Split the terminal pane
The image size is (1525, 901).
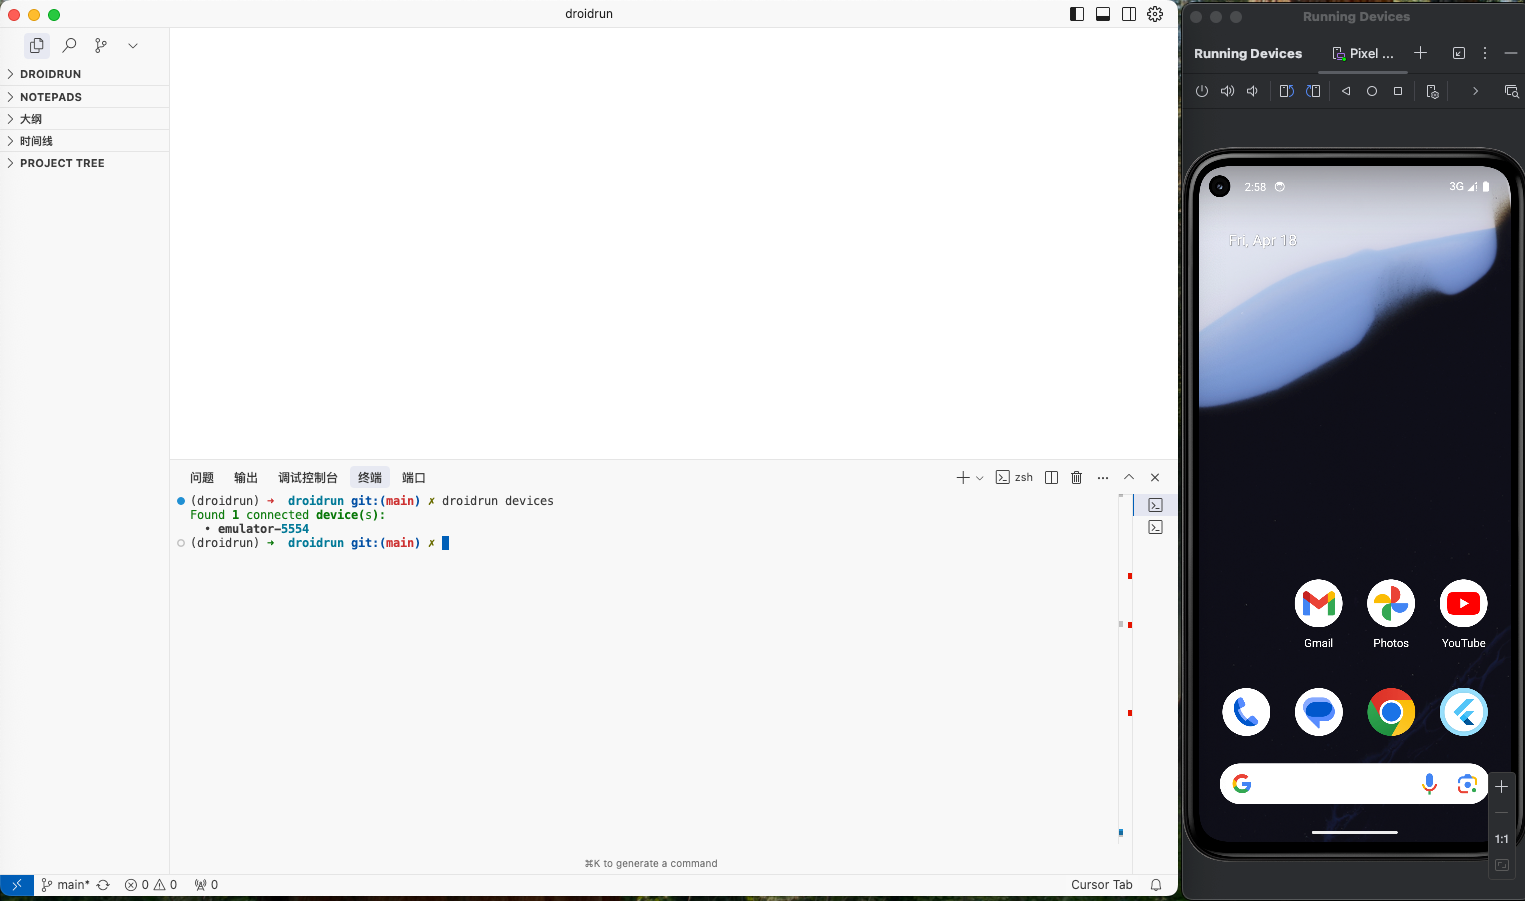click(1051, 478)
